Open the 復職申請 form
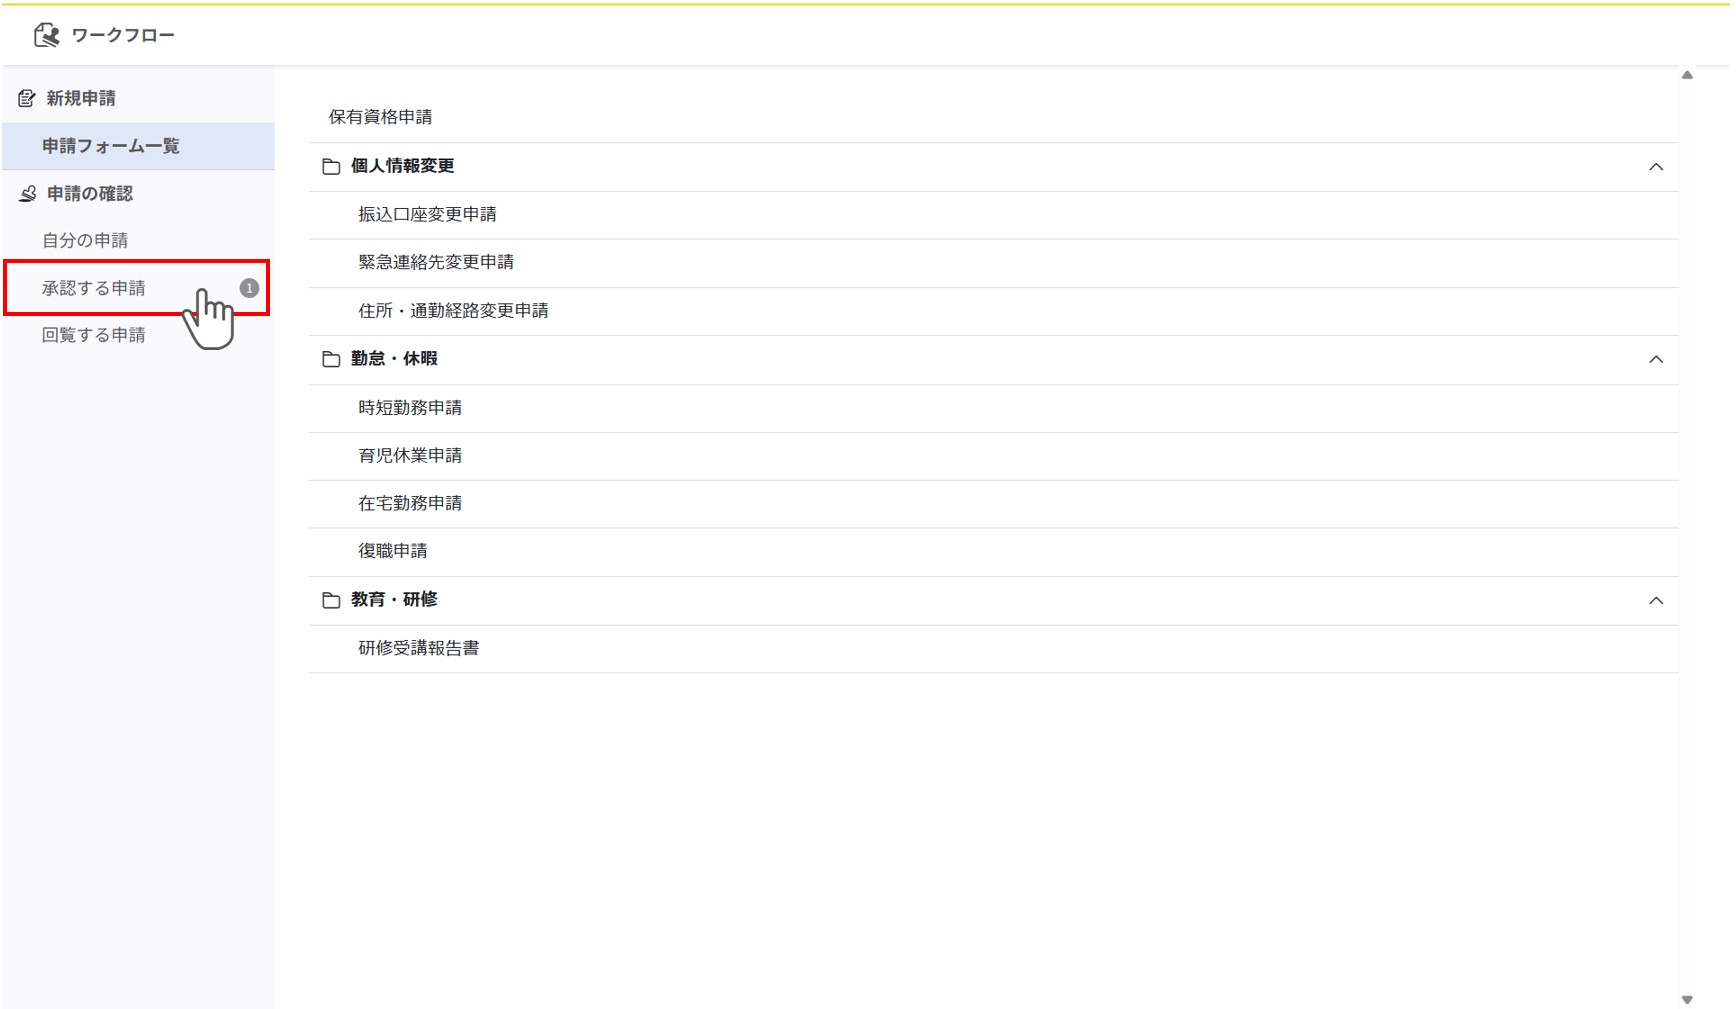The height and width of the screenshot is (1009, 1736). 993,552
